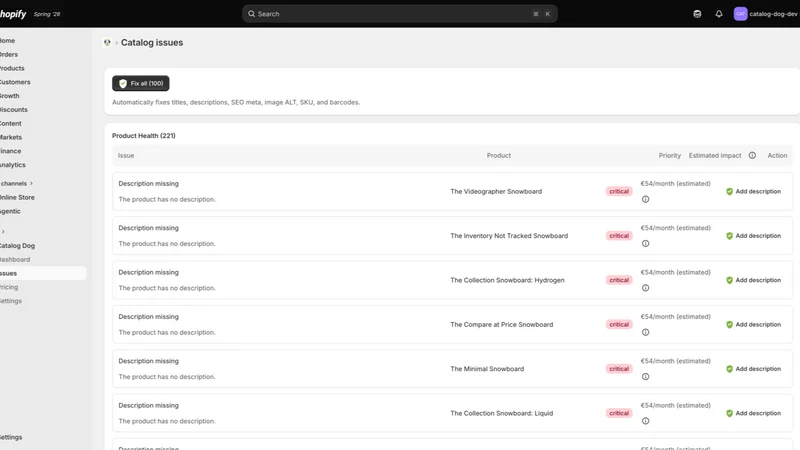Add description for Inventory Not Tracked Snowboard
The image size is (800, 450).
tap(753, 236)
